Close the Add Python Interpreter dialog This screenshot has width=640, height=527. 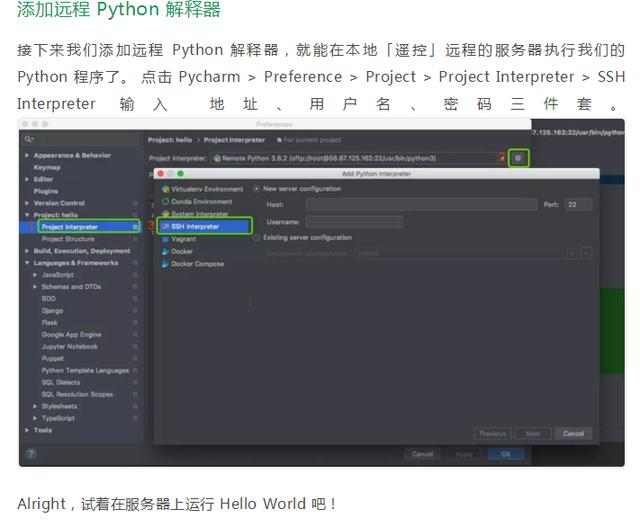pyautogui.click(x=161, y=174)
